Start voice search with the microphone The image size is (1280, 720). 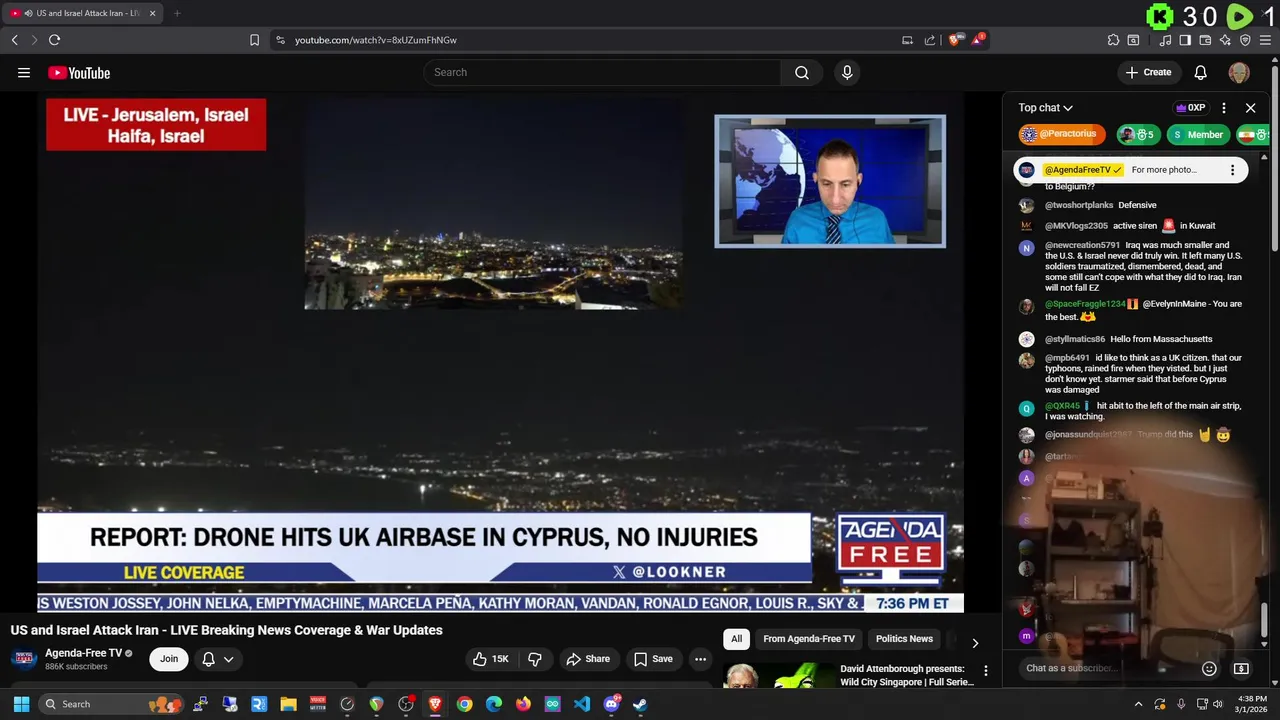click(x=847, y=72)
